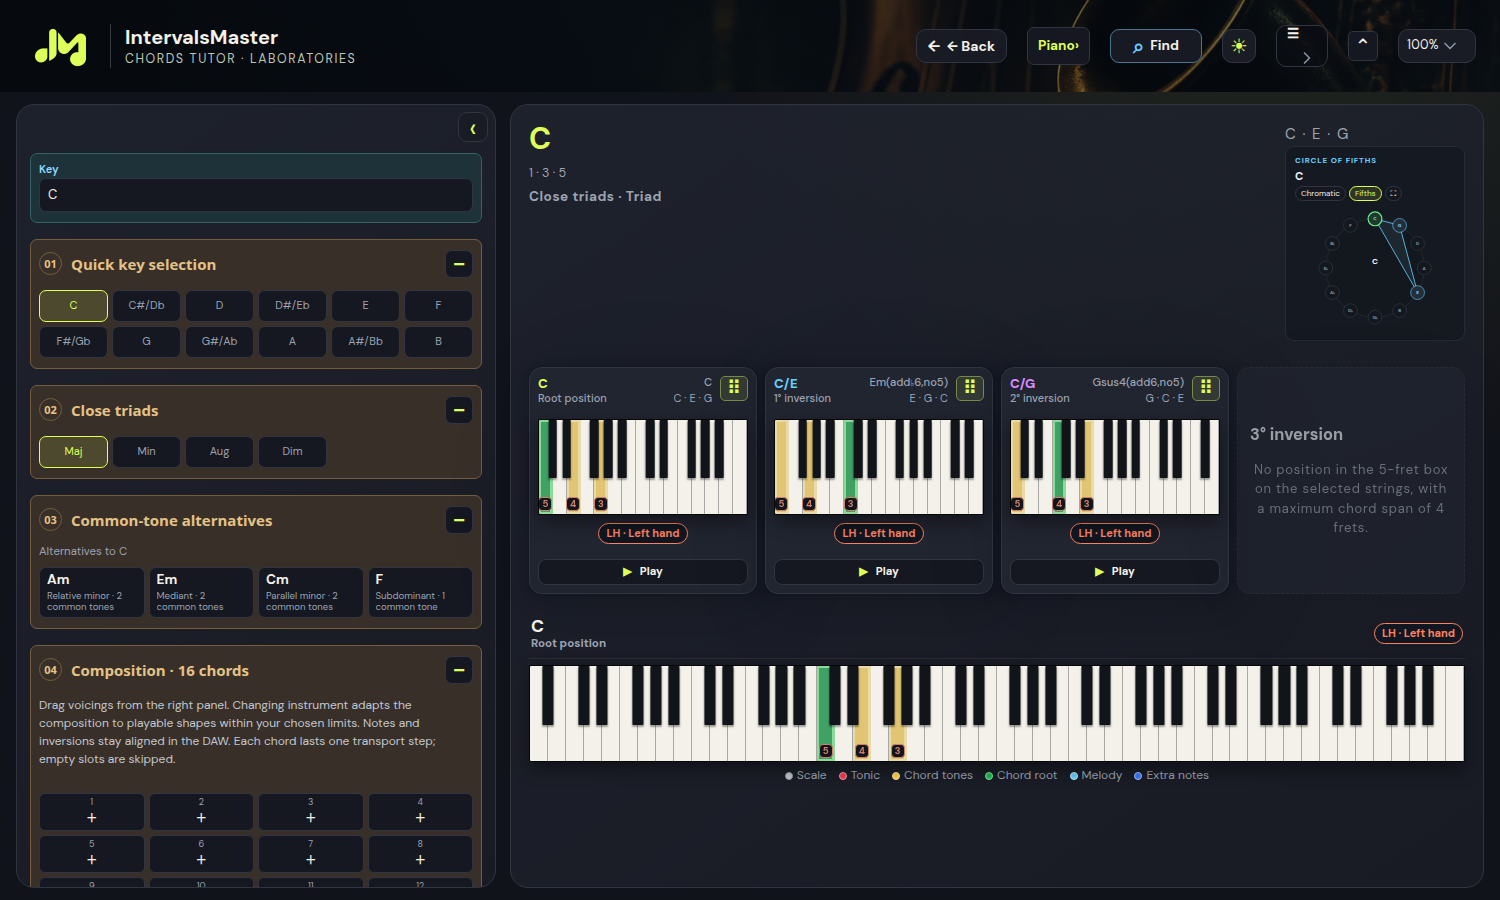The width and height of the screenshot is (1500, 900).
Task: Add chord to composition slot 4
Action: point(420,812)
